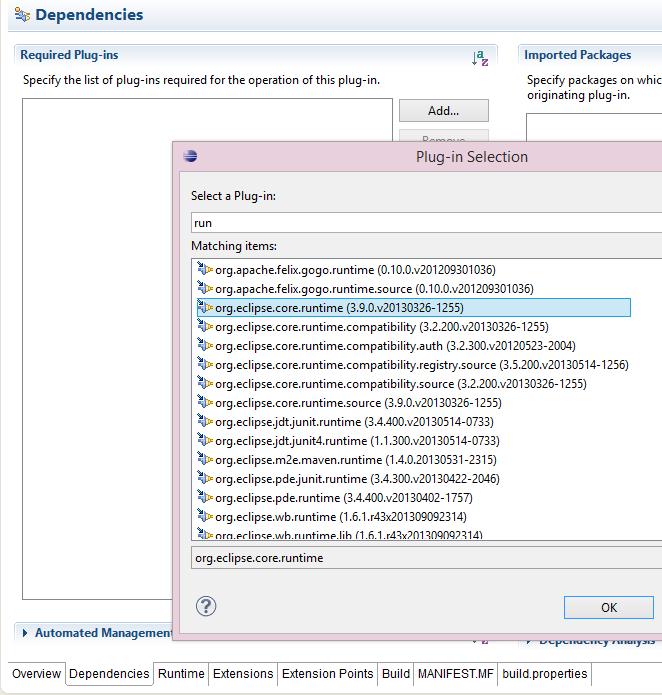Click plug-in icon beside org.apache.felix.gogo.runtime
The height and width of the screenshot is (695, 662).
(x=205, y=269)
